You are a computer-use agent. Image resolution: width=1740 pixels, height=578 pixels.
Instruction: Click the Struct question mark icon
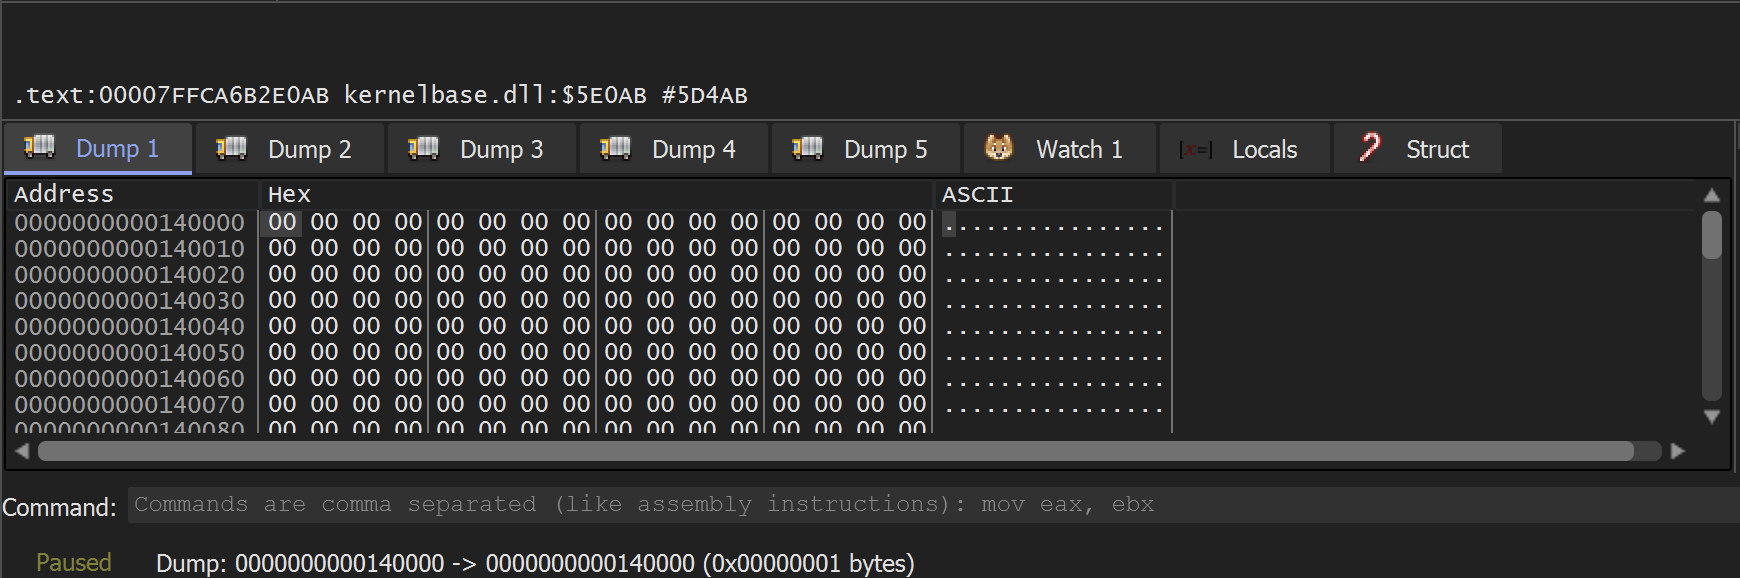point(1370,148)
